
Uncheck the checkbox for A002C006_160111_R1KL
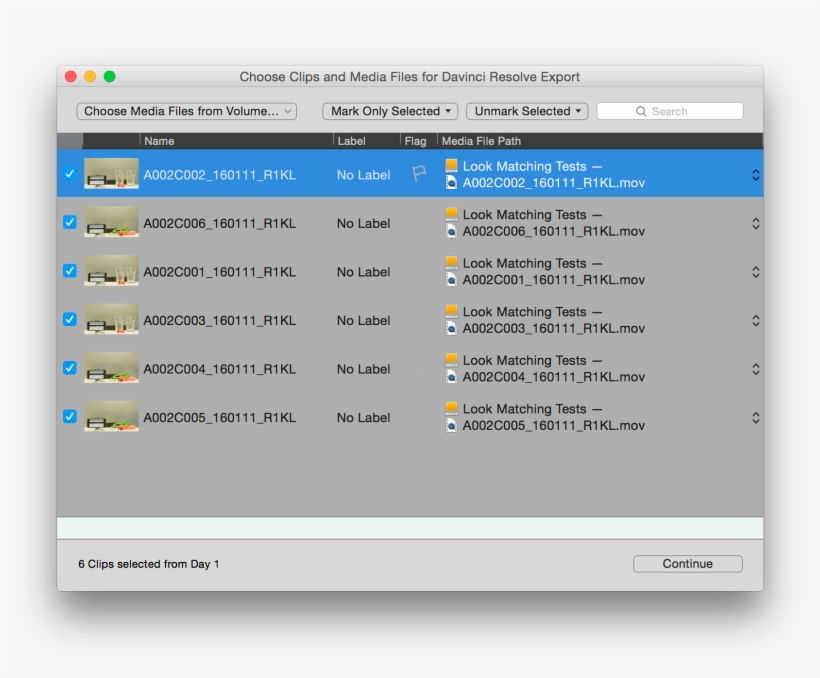(69, 223)
